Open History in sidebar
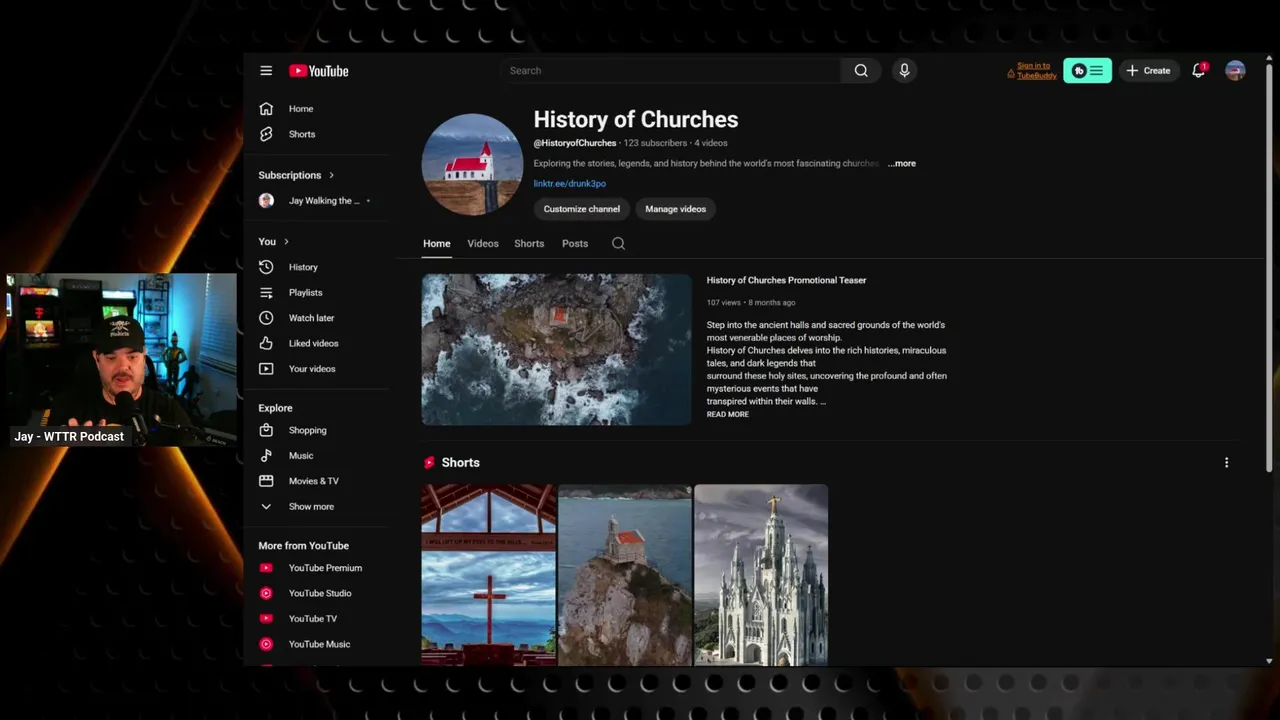 click(303, 267)
